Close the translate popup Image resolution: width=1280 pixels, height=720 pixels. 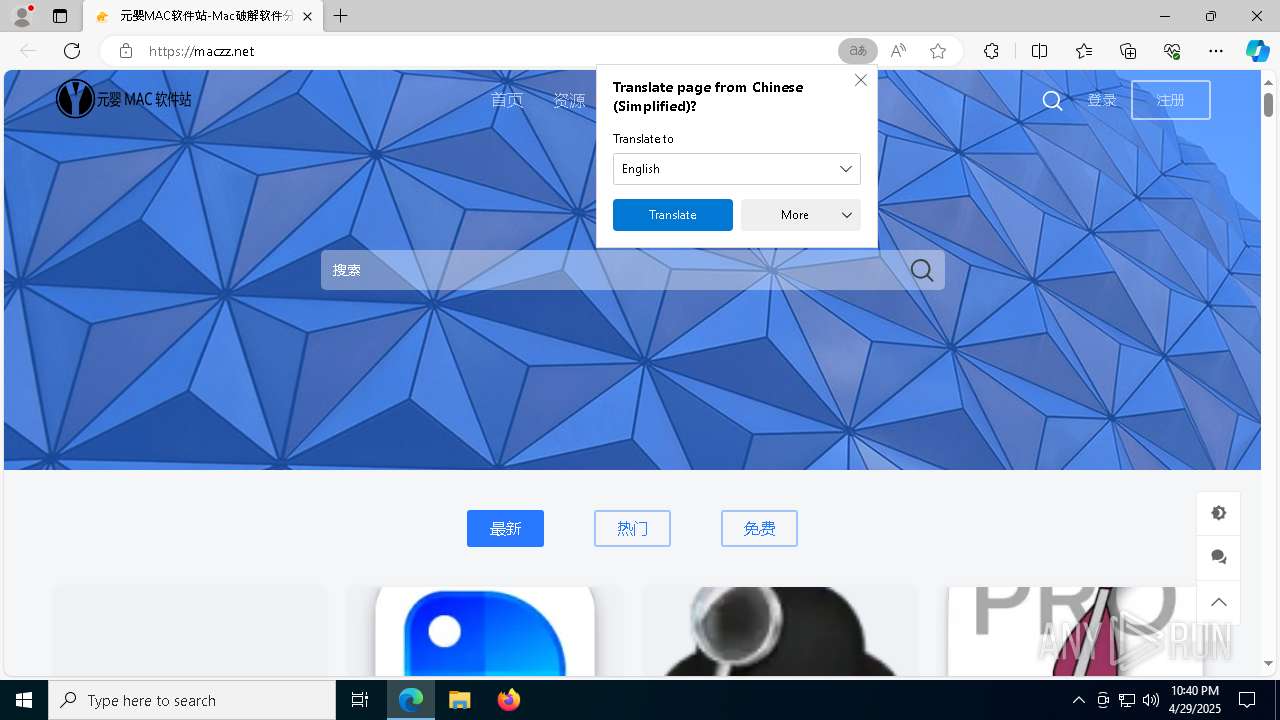[x=861, y=80]
